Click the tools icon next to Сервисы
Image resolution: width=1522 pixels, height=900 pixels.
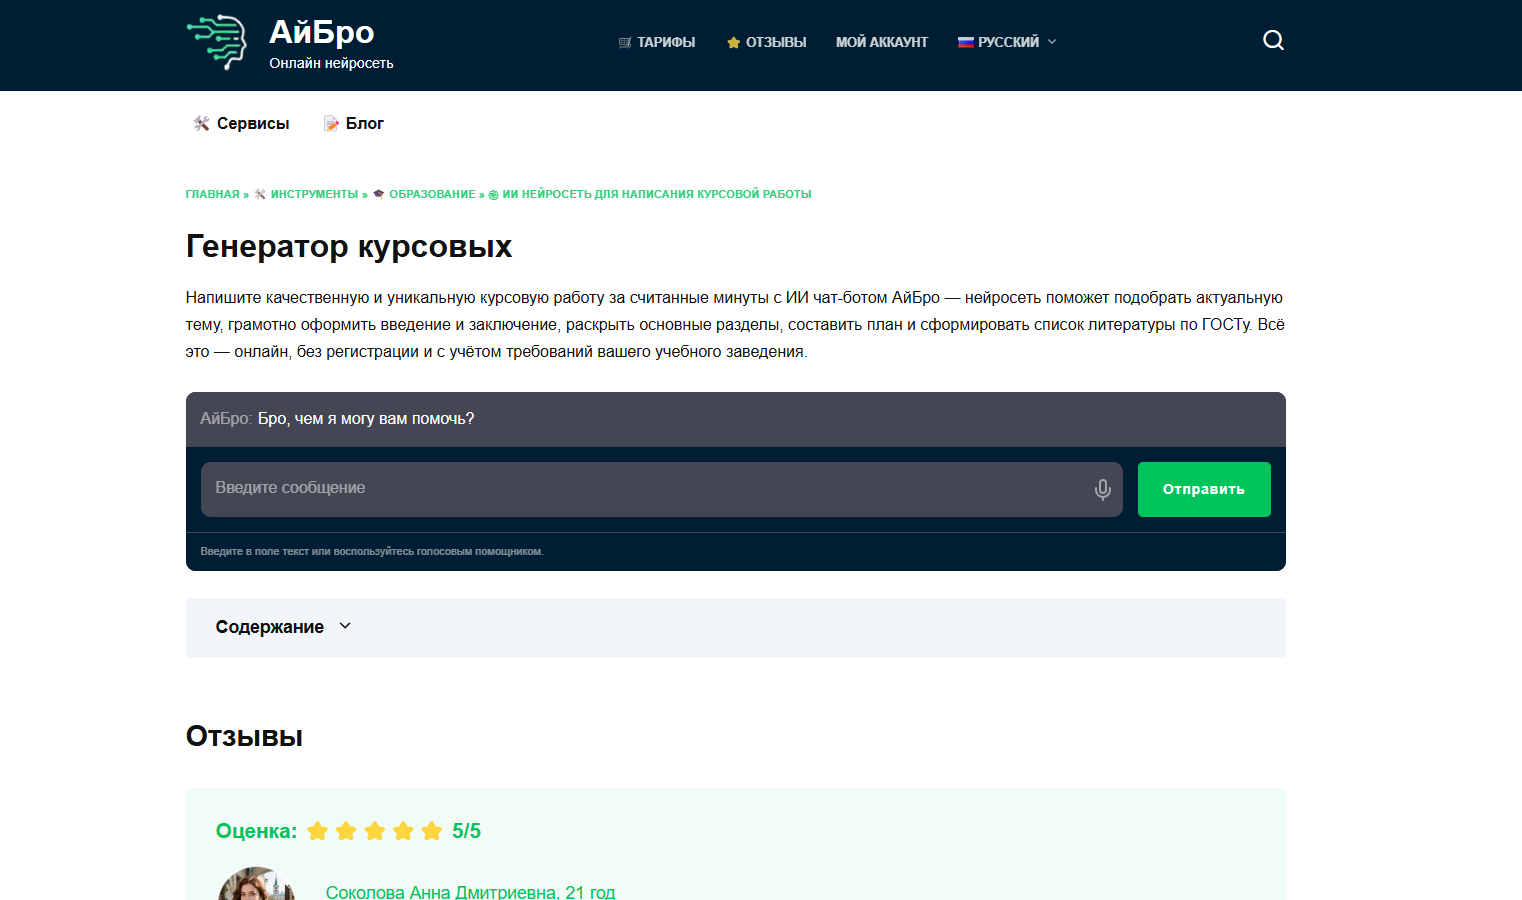click(201, 123)
